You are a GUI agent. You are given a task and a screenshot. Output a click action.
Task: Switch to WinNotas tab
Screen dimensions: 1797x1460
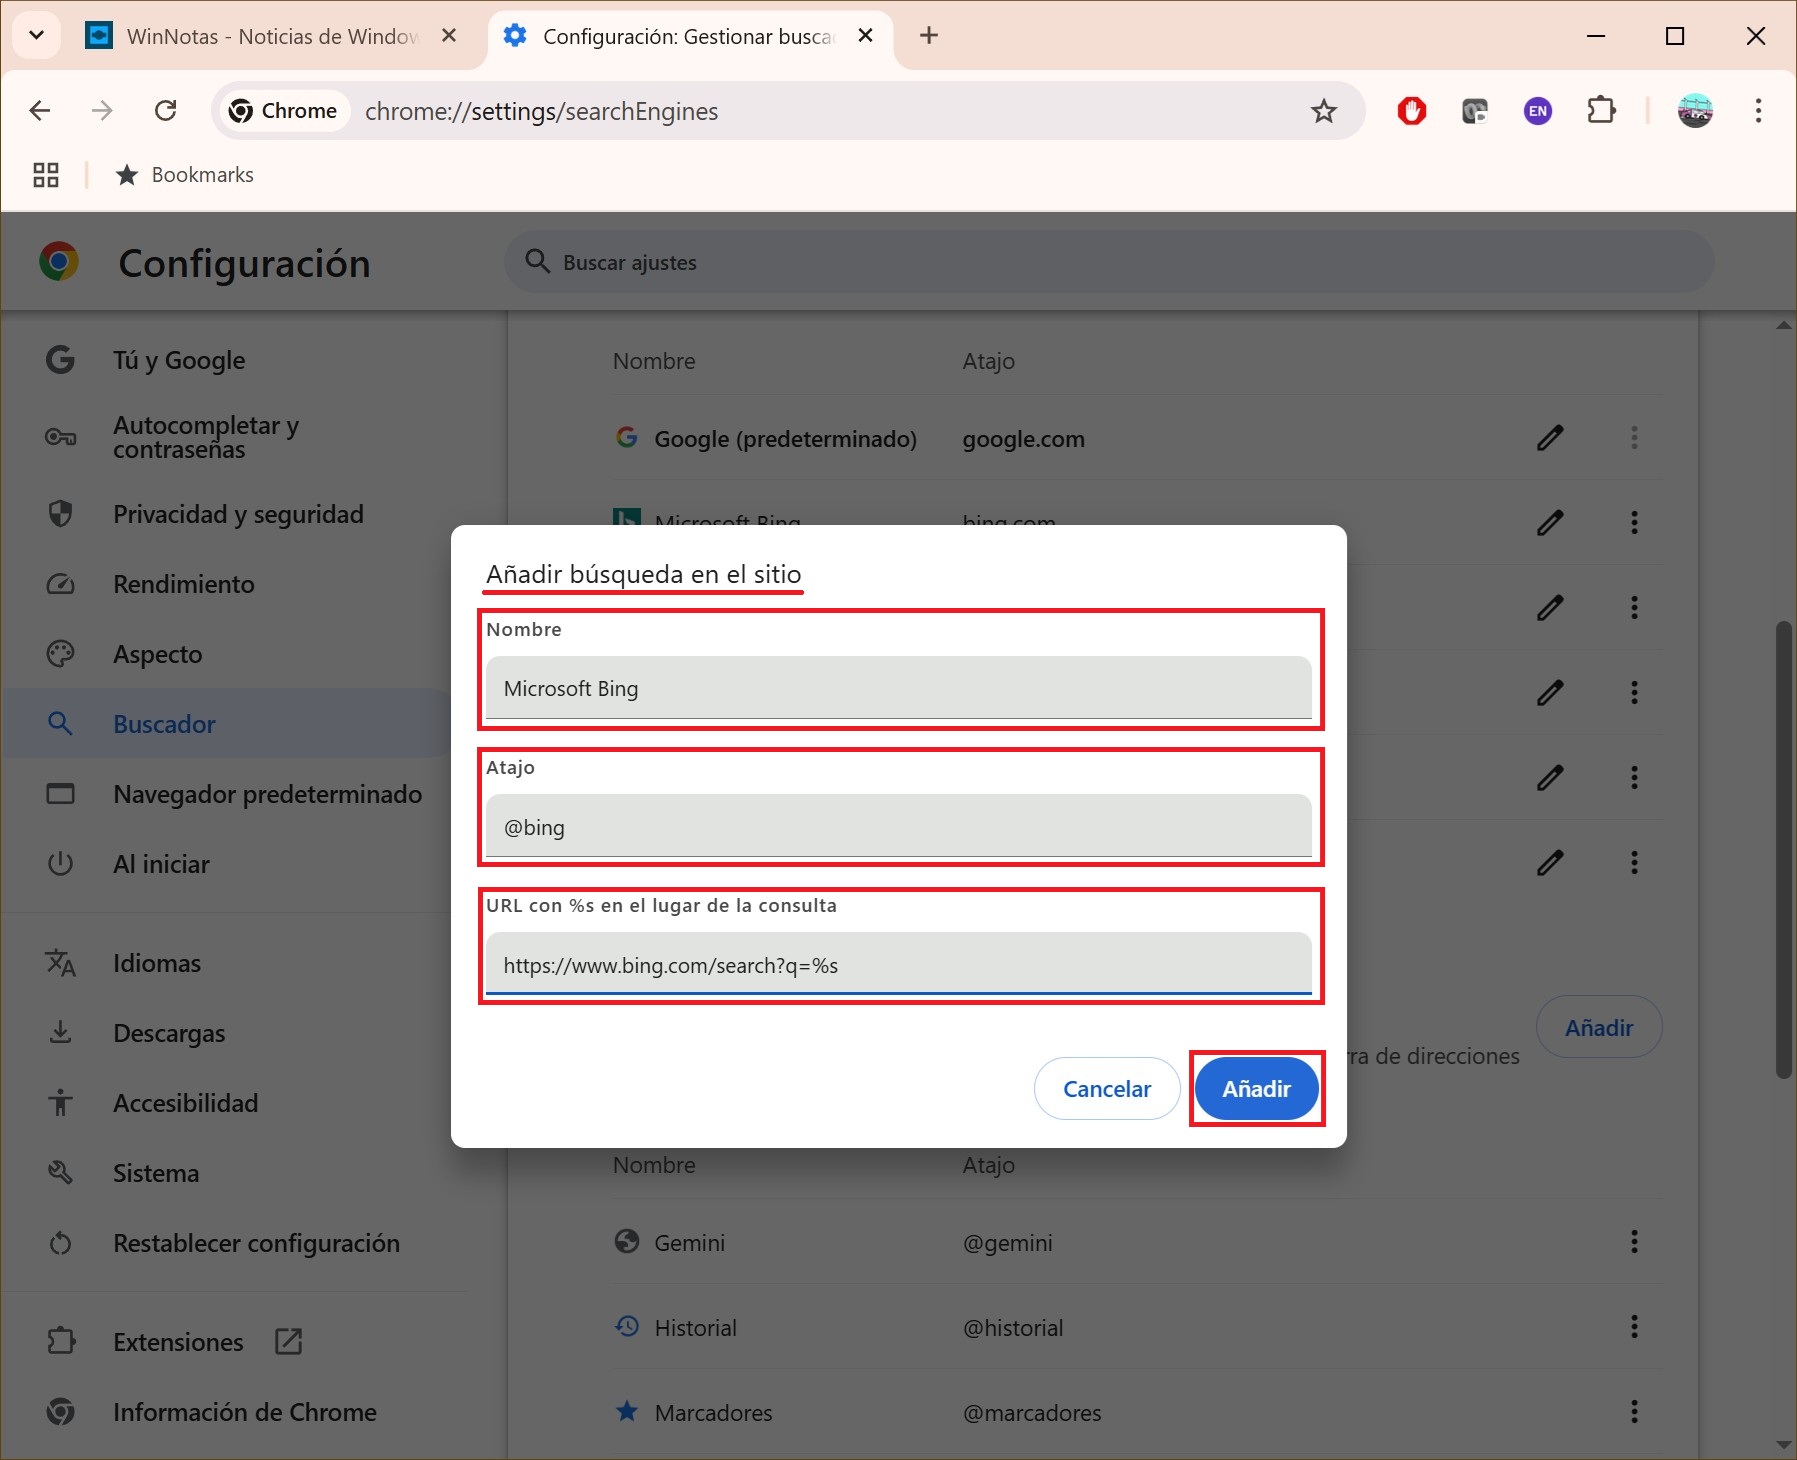click(270, 37)
